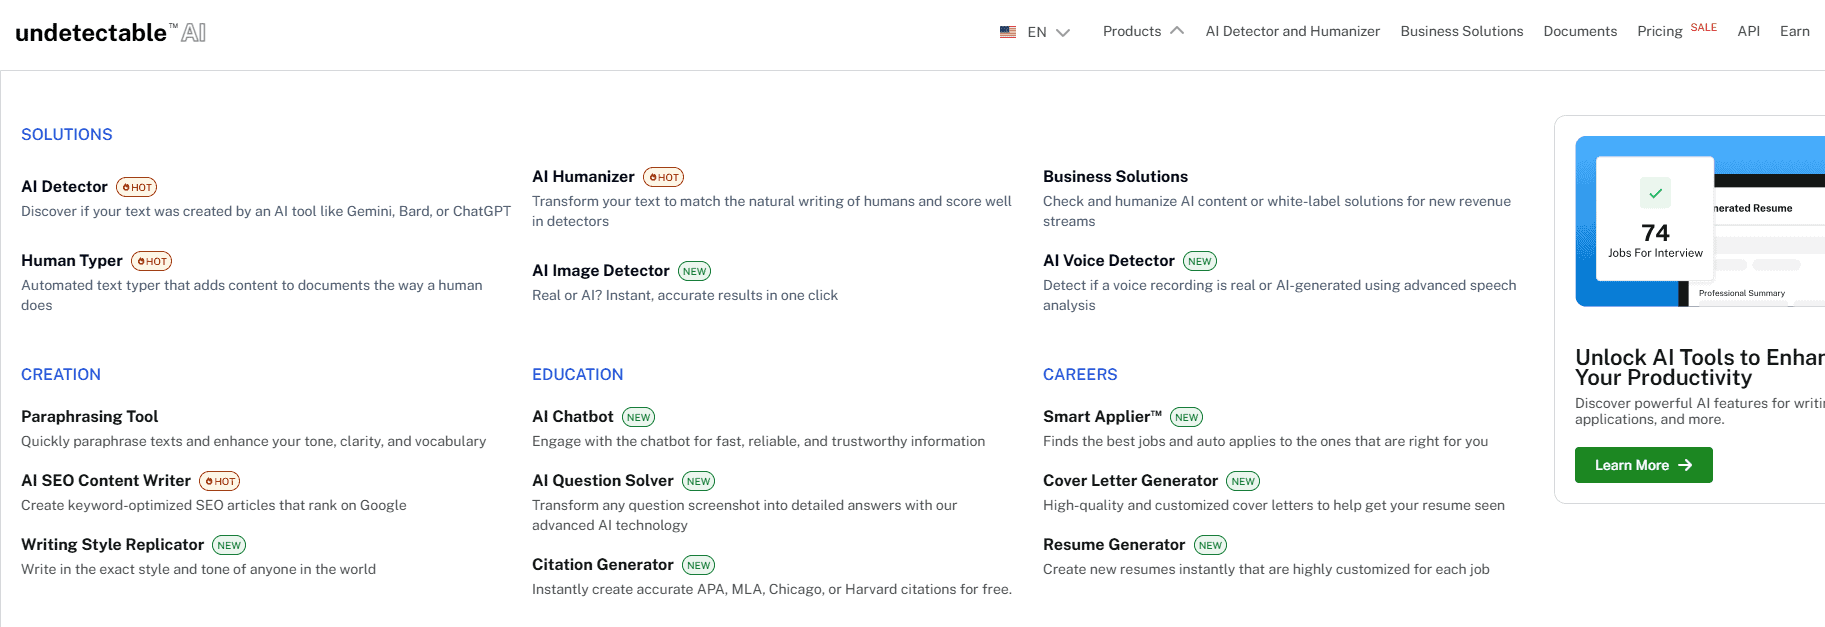Image resolution: width=1825 pixels, height=627 pixels.
Task: Click the arrow icon in Learn More button
Action: coord(1685,465)
